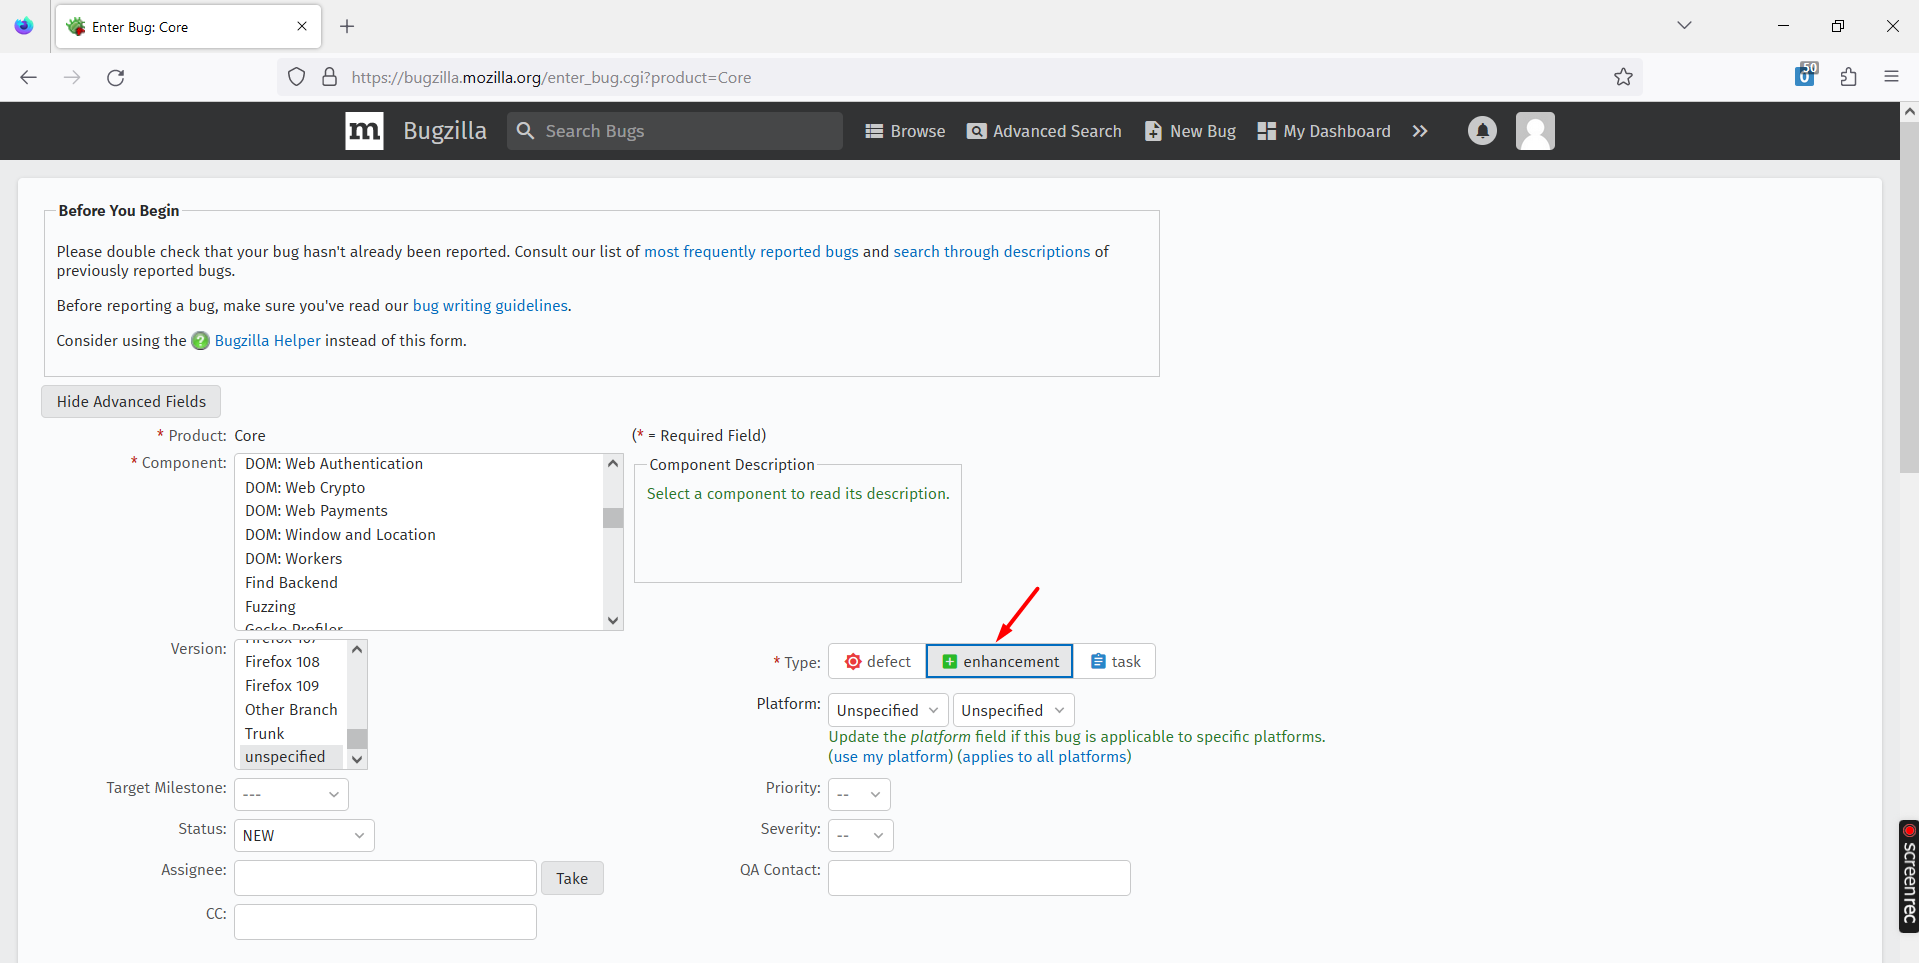The height and width of the screenshot is (963, 1919).
Task: Click the New Bug icon
Action: (x=1152, y=130)
